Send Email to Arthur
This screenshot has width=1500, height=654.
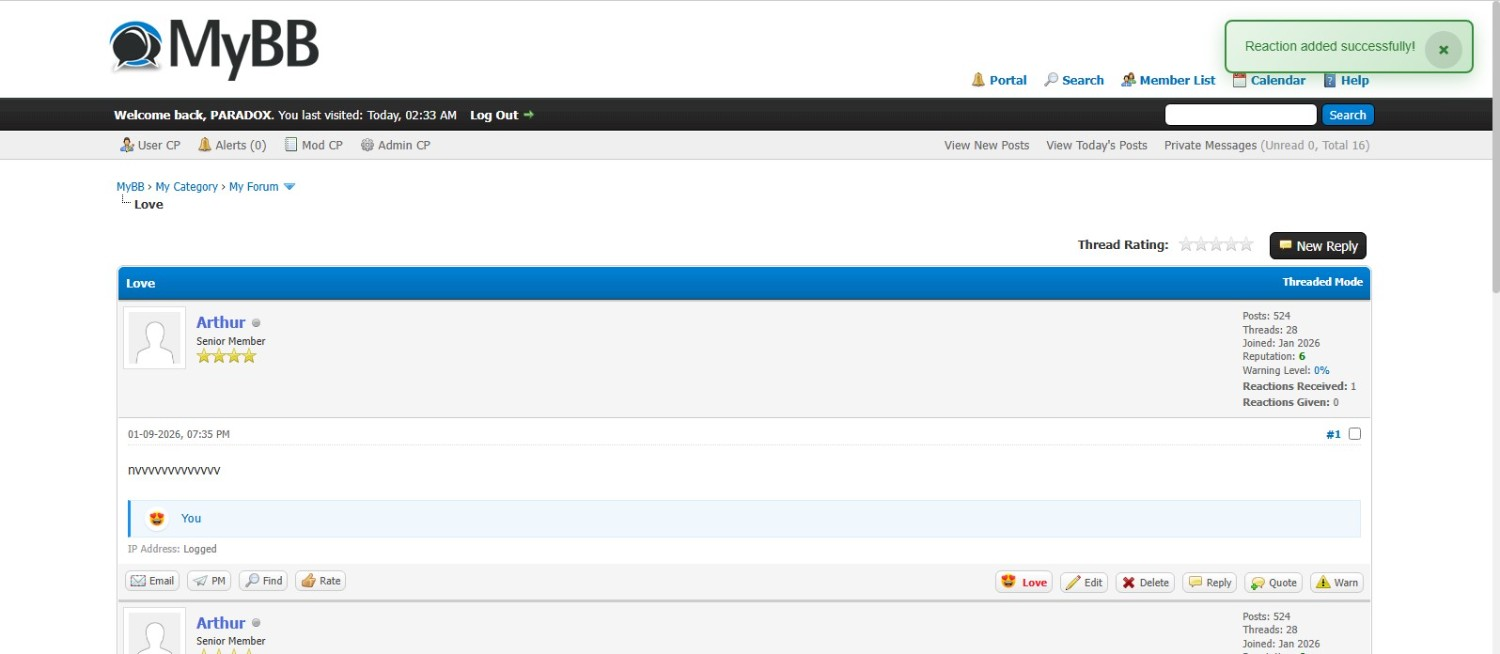pos(152,581)
